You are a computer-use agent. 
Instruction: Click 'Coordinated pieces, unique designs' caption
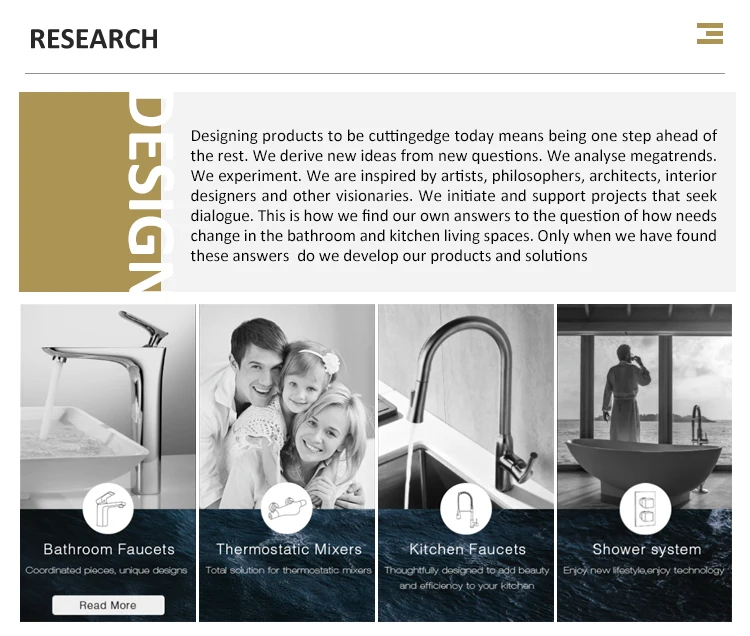click(x=107, y=571)
